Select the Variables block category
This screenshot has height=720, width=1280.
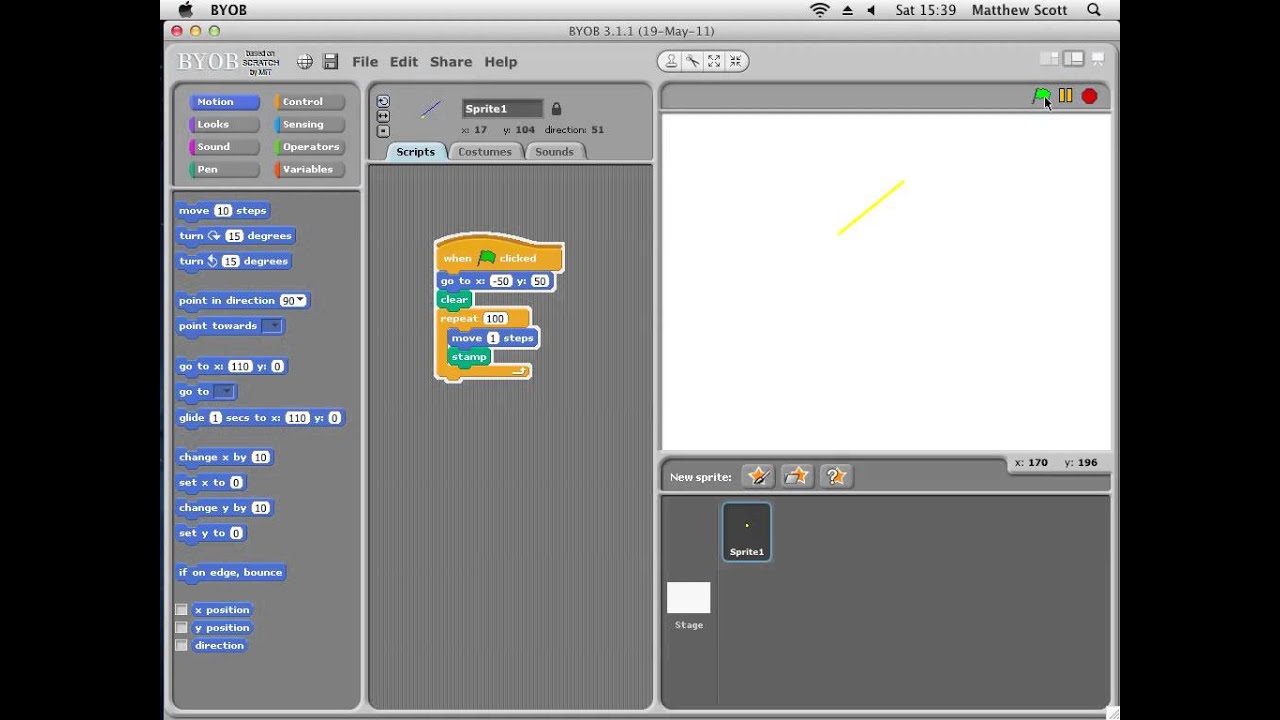tap(309, 169)
